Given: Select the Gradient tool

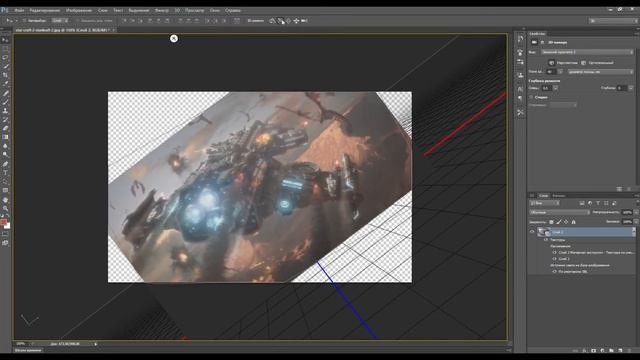Looking at the screenshot, I should point(5,137).
